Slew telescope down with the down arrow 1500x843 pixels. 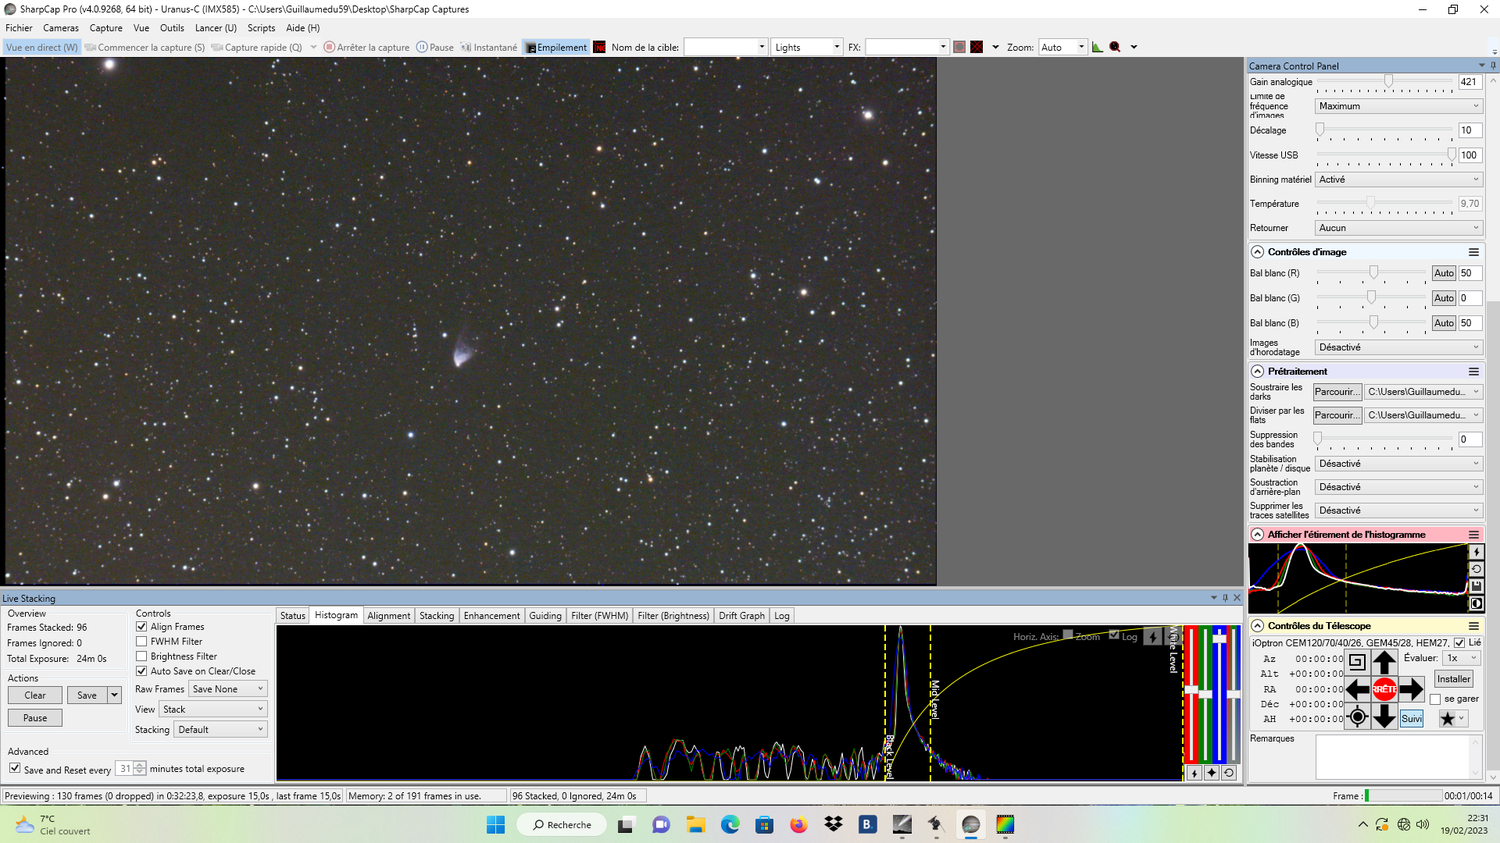pos(1384,716)
